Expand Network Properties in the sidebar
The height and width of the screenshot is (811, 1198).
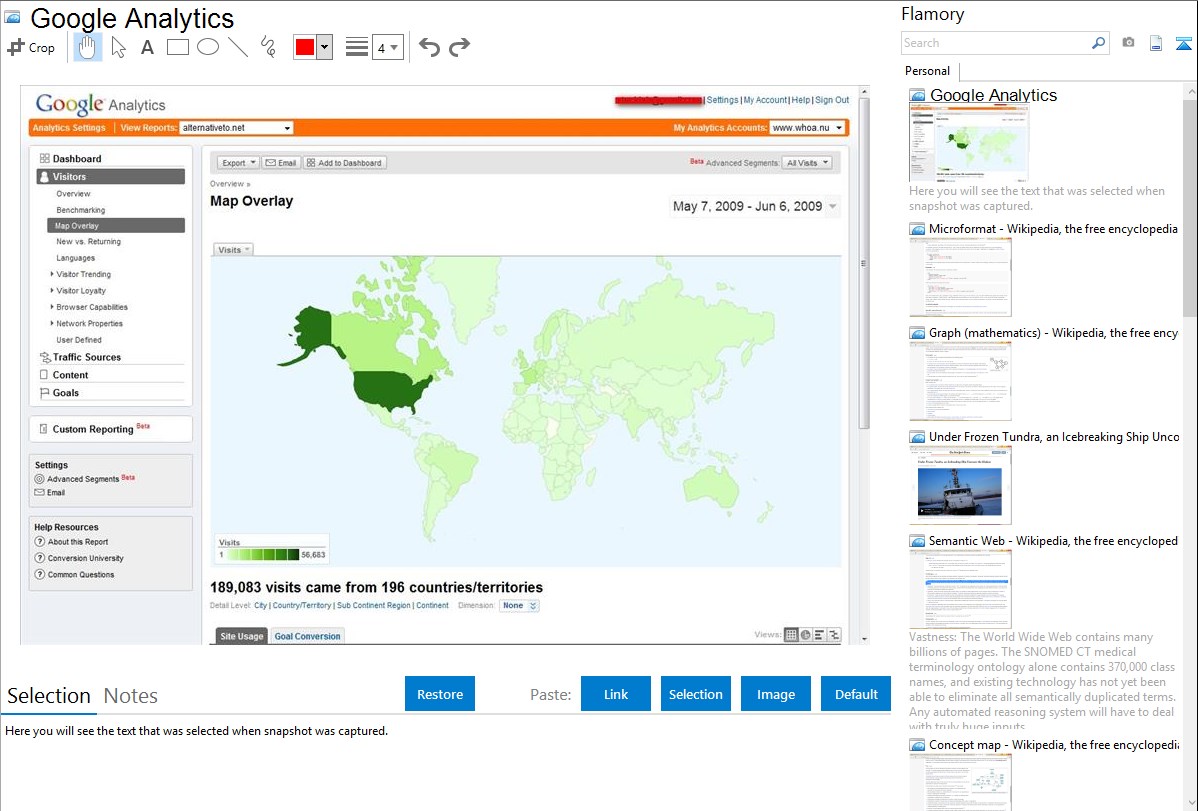pyautogui.click(x=89, y=323)
